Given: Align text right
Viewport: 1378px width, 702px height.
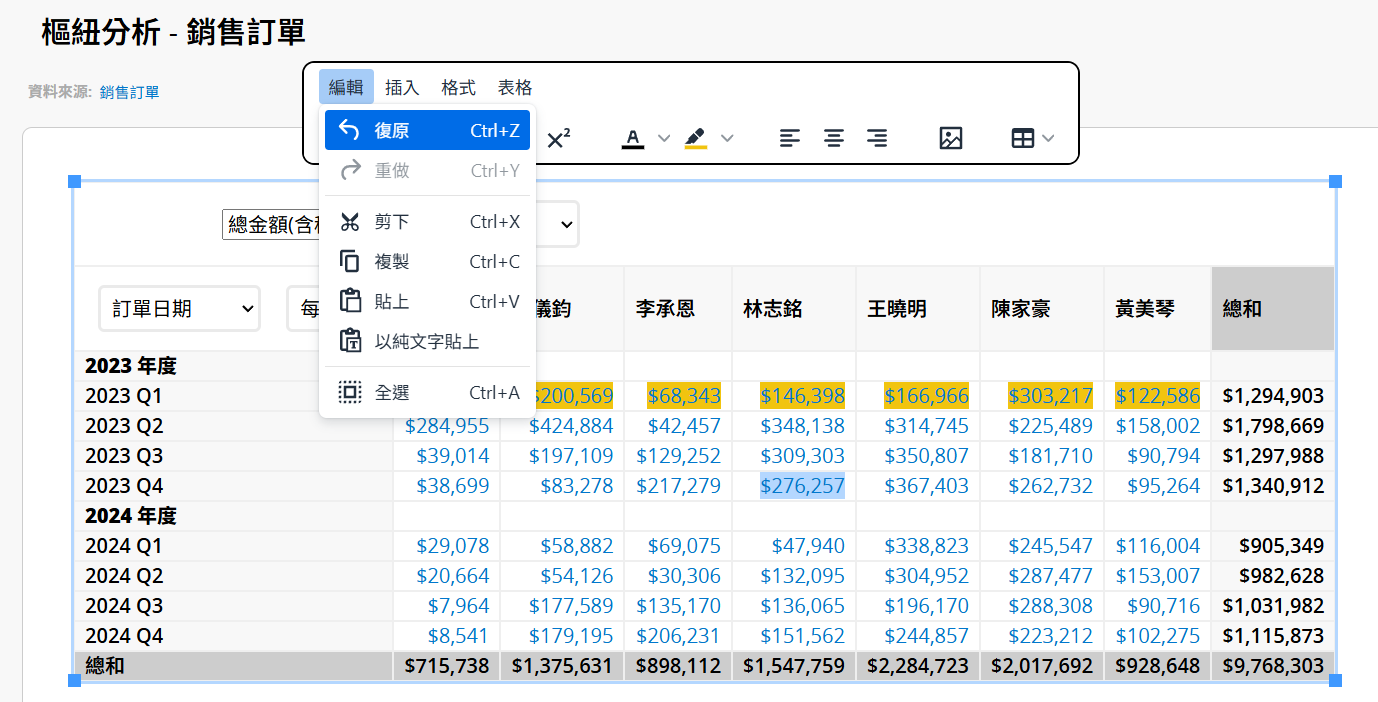Looking at the screenshot, I should (x=877, y=139).
